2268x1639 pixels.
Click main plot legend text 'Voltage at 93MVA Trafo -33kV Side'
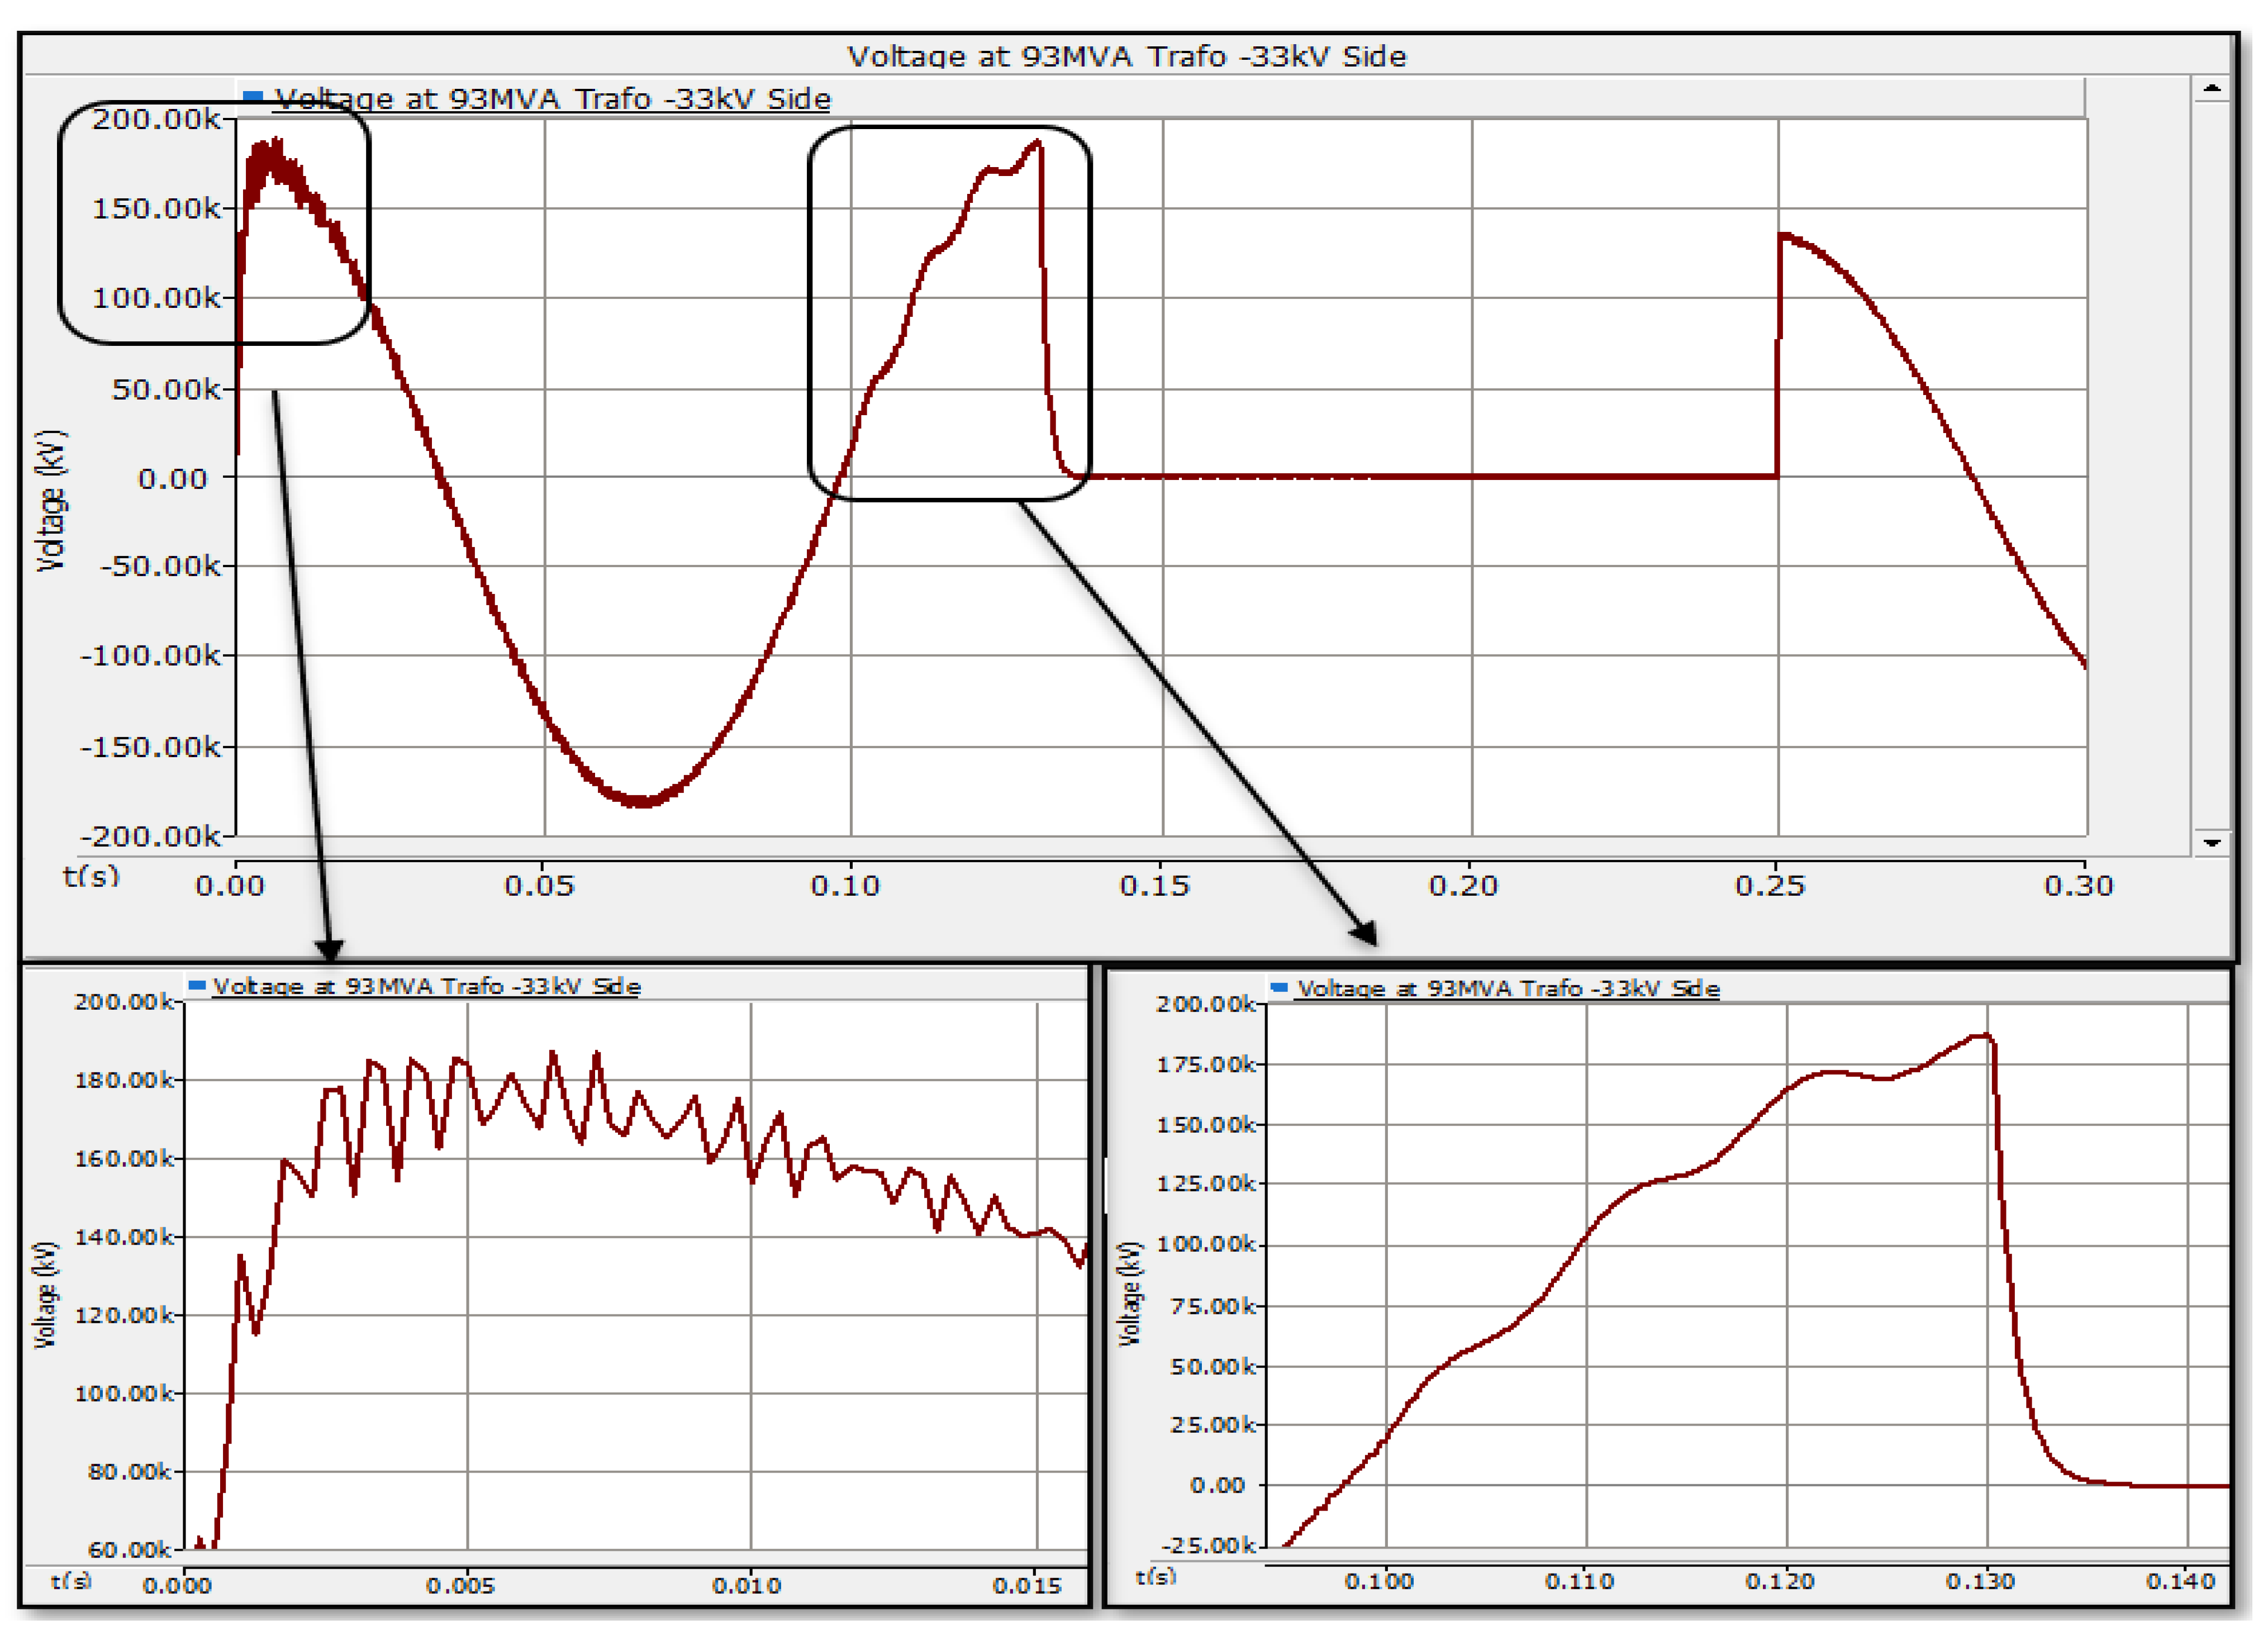tap(552, 99)
